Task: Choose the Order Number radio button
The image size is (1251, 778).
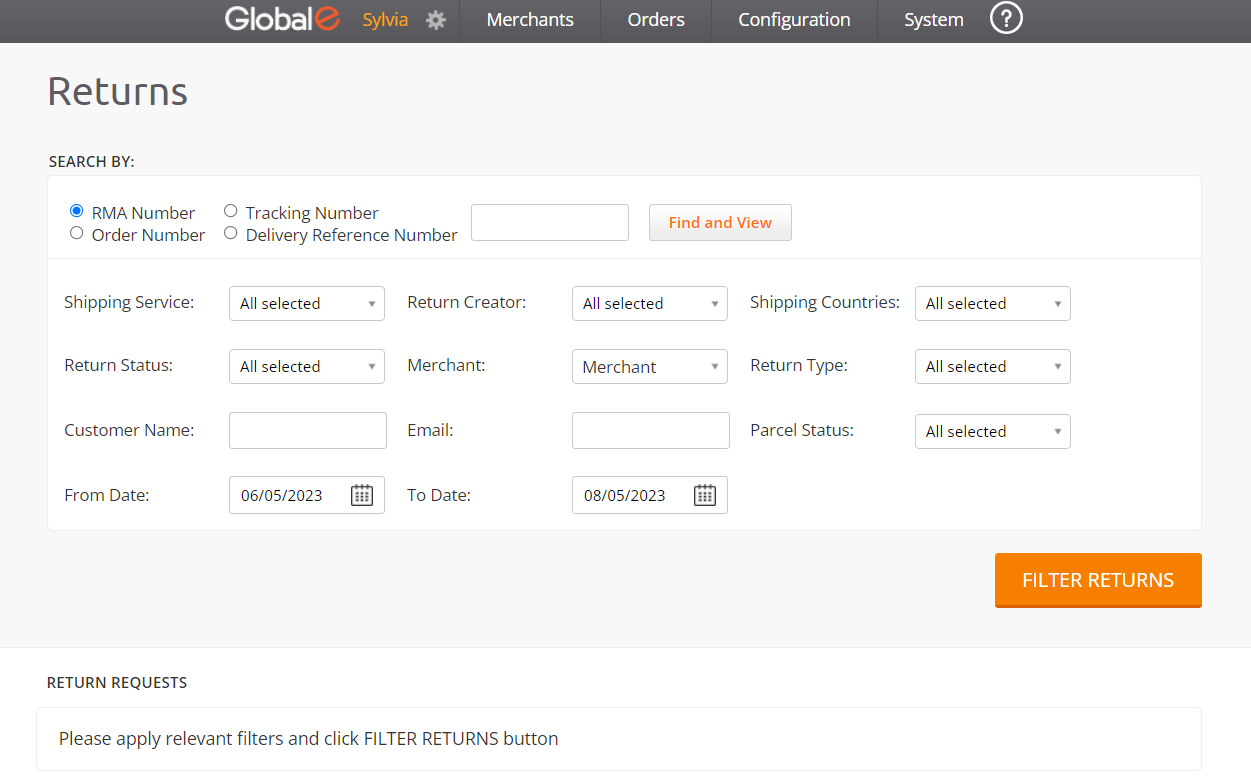Action: (77, 233)
